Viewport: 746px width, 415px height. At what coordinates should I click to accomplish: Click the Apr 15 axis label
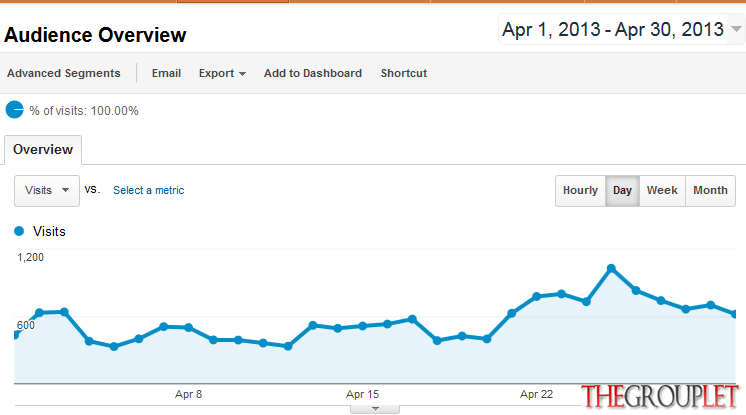[362, 394]
